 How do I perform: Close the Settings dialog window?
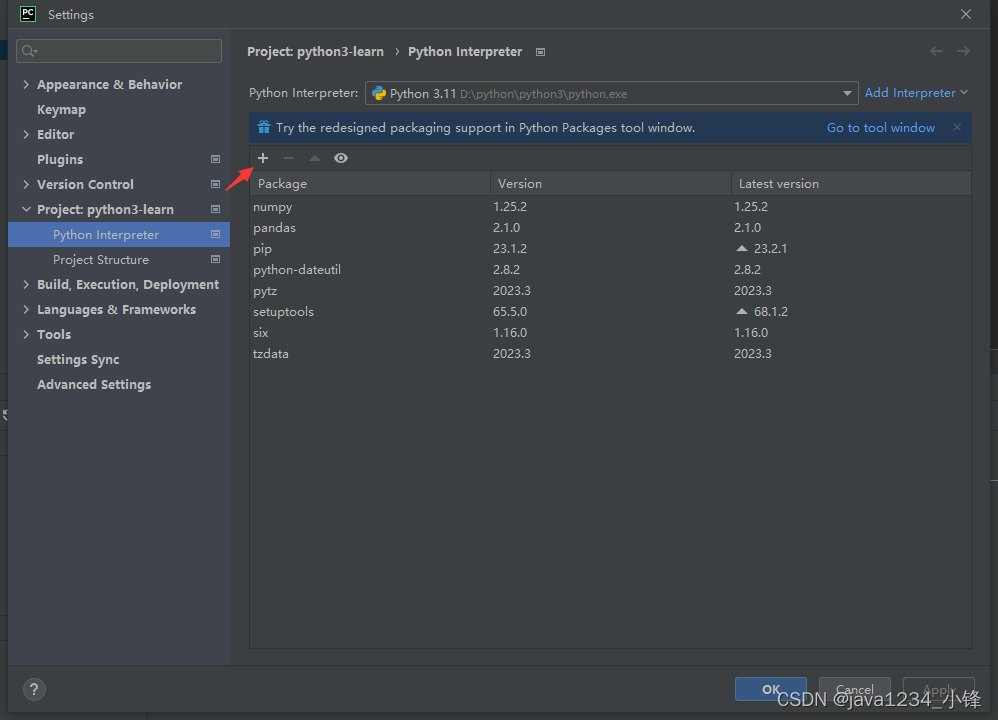[966, 14]
